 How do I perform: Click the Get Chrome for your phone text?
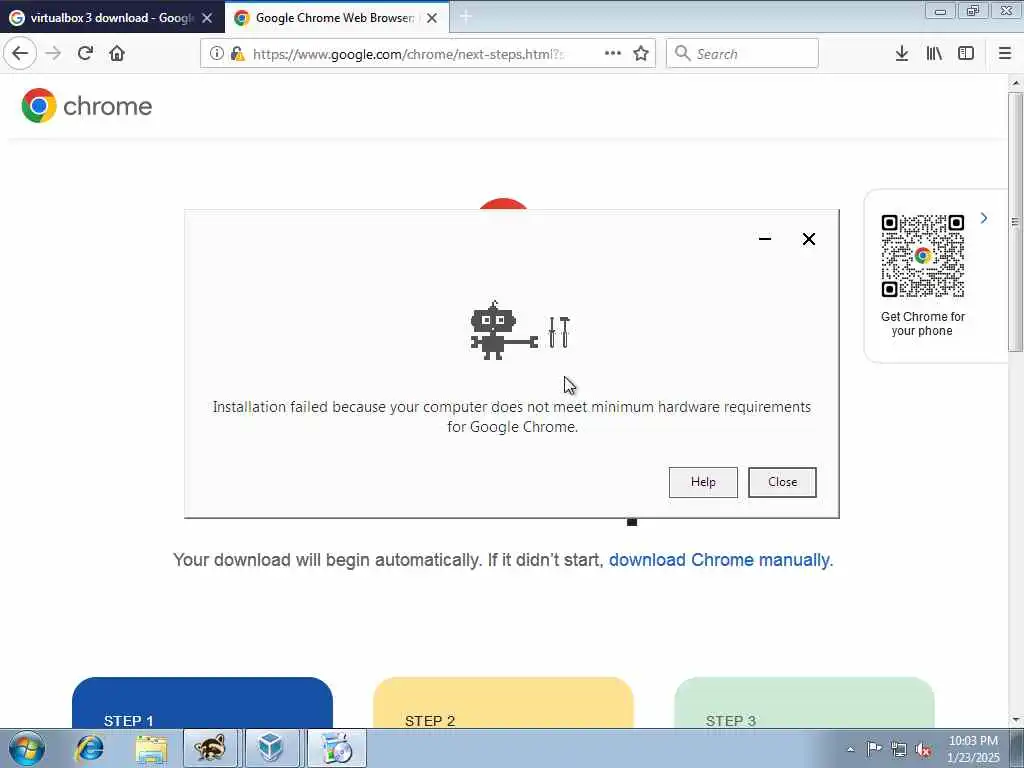pos(922,323)
